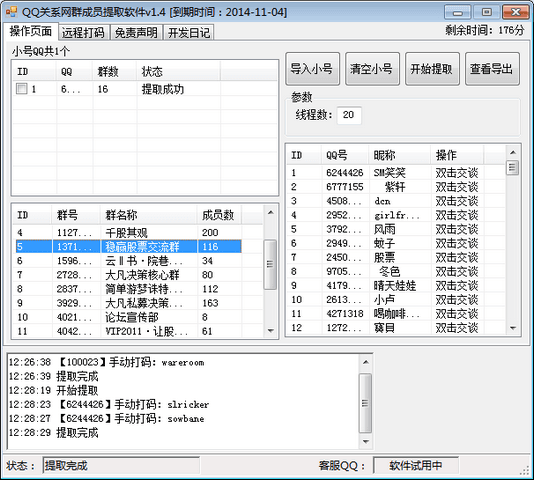Click 提取成功 status in account row 1
Image resolution: width=534 pixels, height=480 pixels.
click(163, 89)
